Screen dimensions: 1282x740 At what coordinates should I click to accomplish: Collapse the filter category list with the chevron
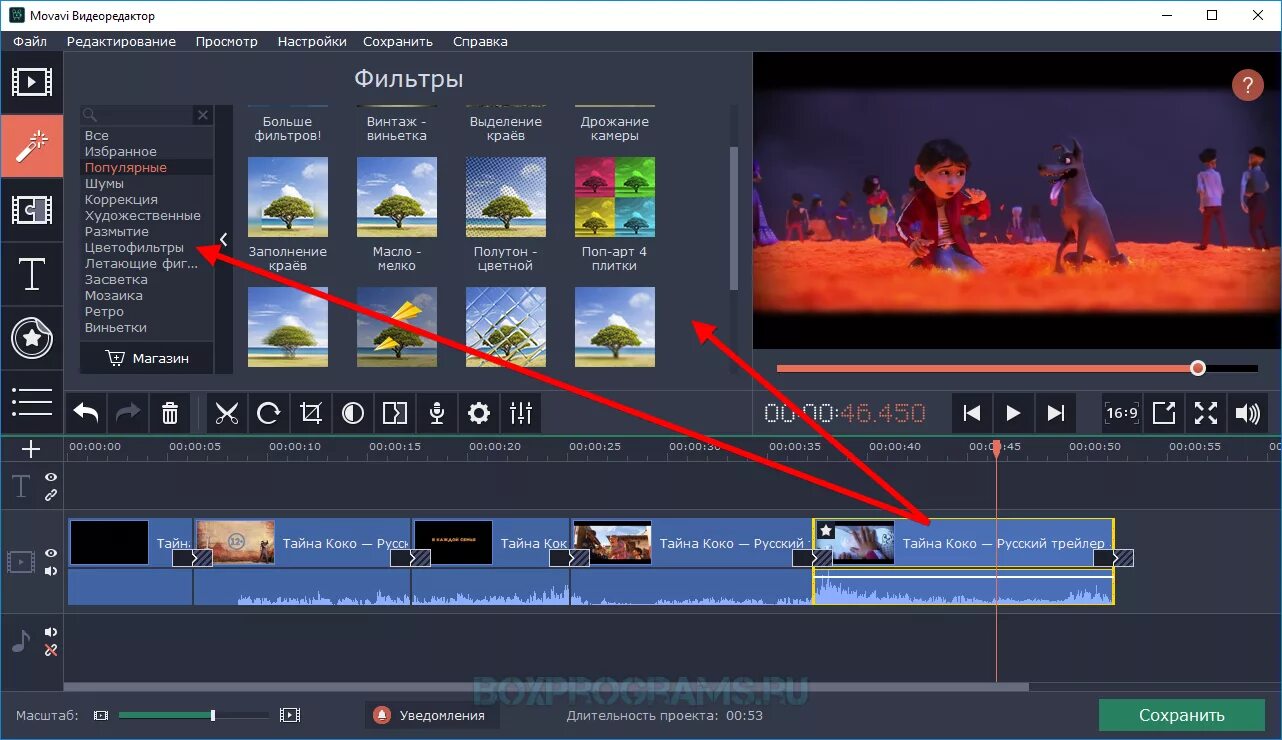(223, 240)
